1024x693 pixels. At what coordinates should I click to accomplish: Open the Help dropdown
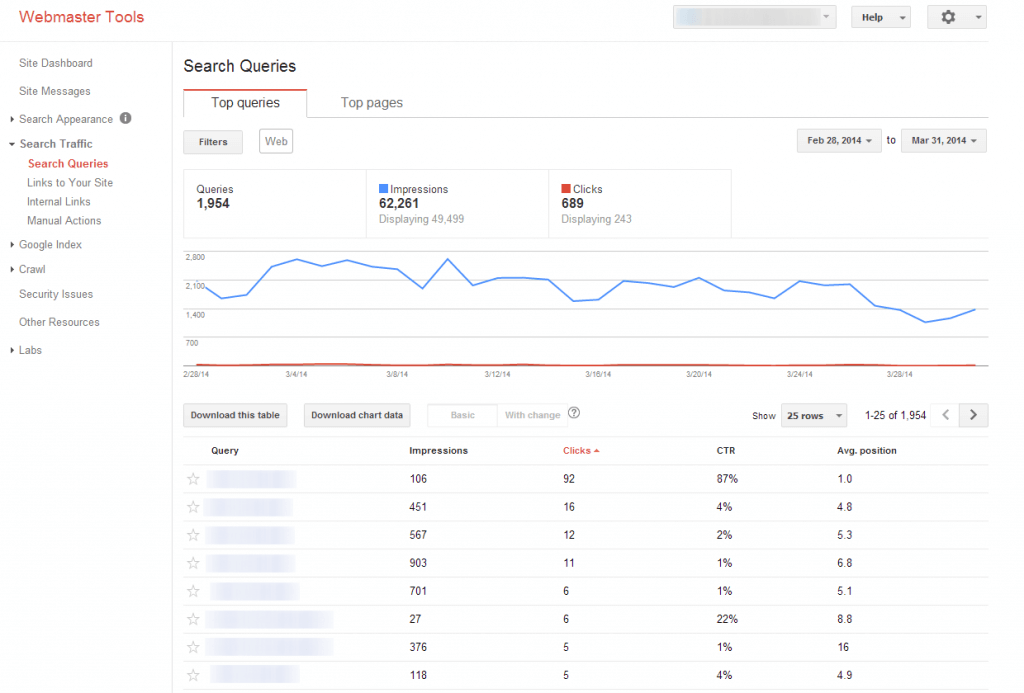(880, 18)
